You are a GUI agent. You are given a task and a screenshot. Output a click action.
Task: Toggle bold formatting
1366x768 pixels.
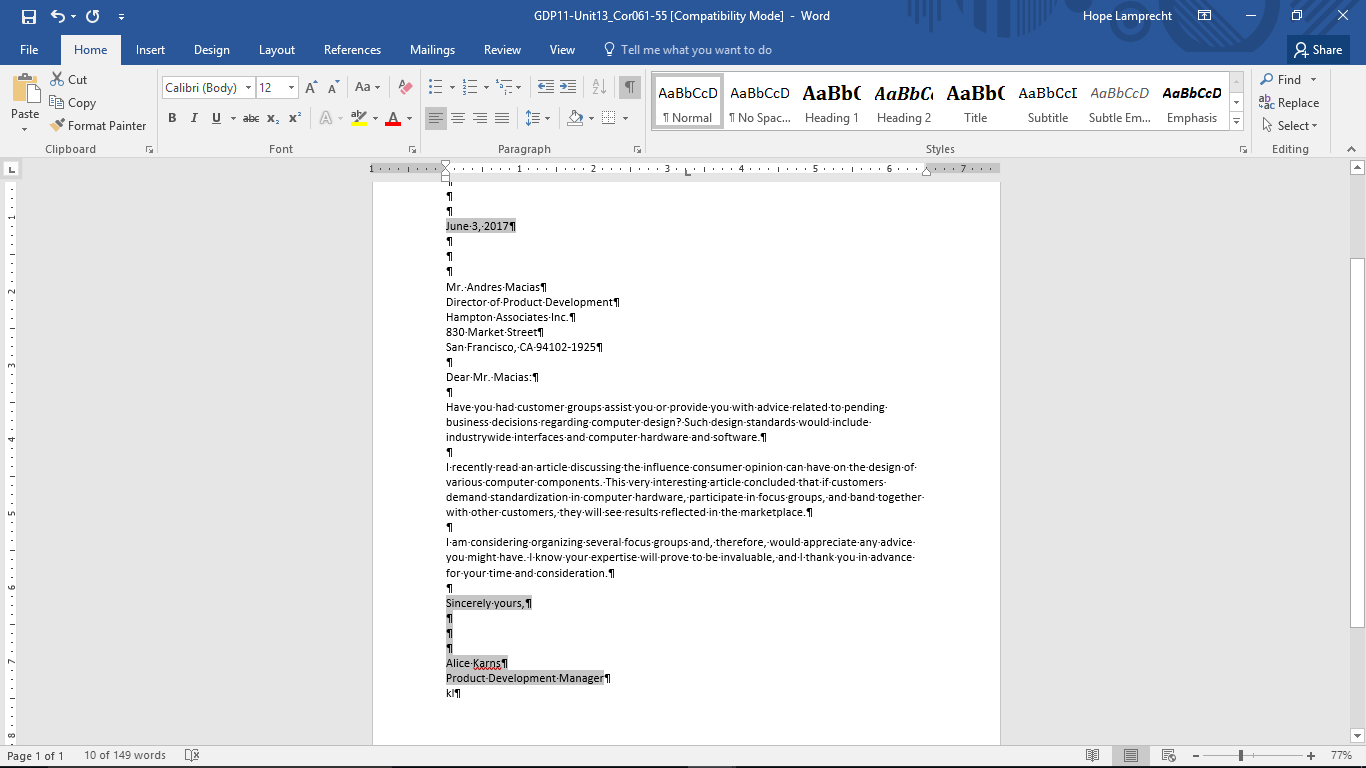172,118
